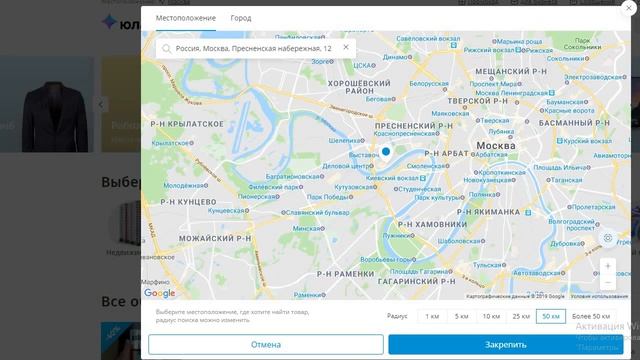Image resolution: width=640 pixels, height=360 pixels.
Task: Click the Закрепить button
Action: point(506,344)
